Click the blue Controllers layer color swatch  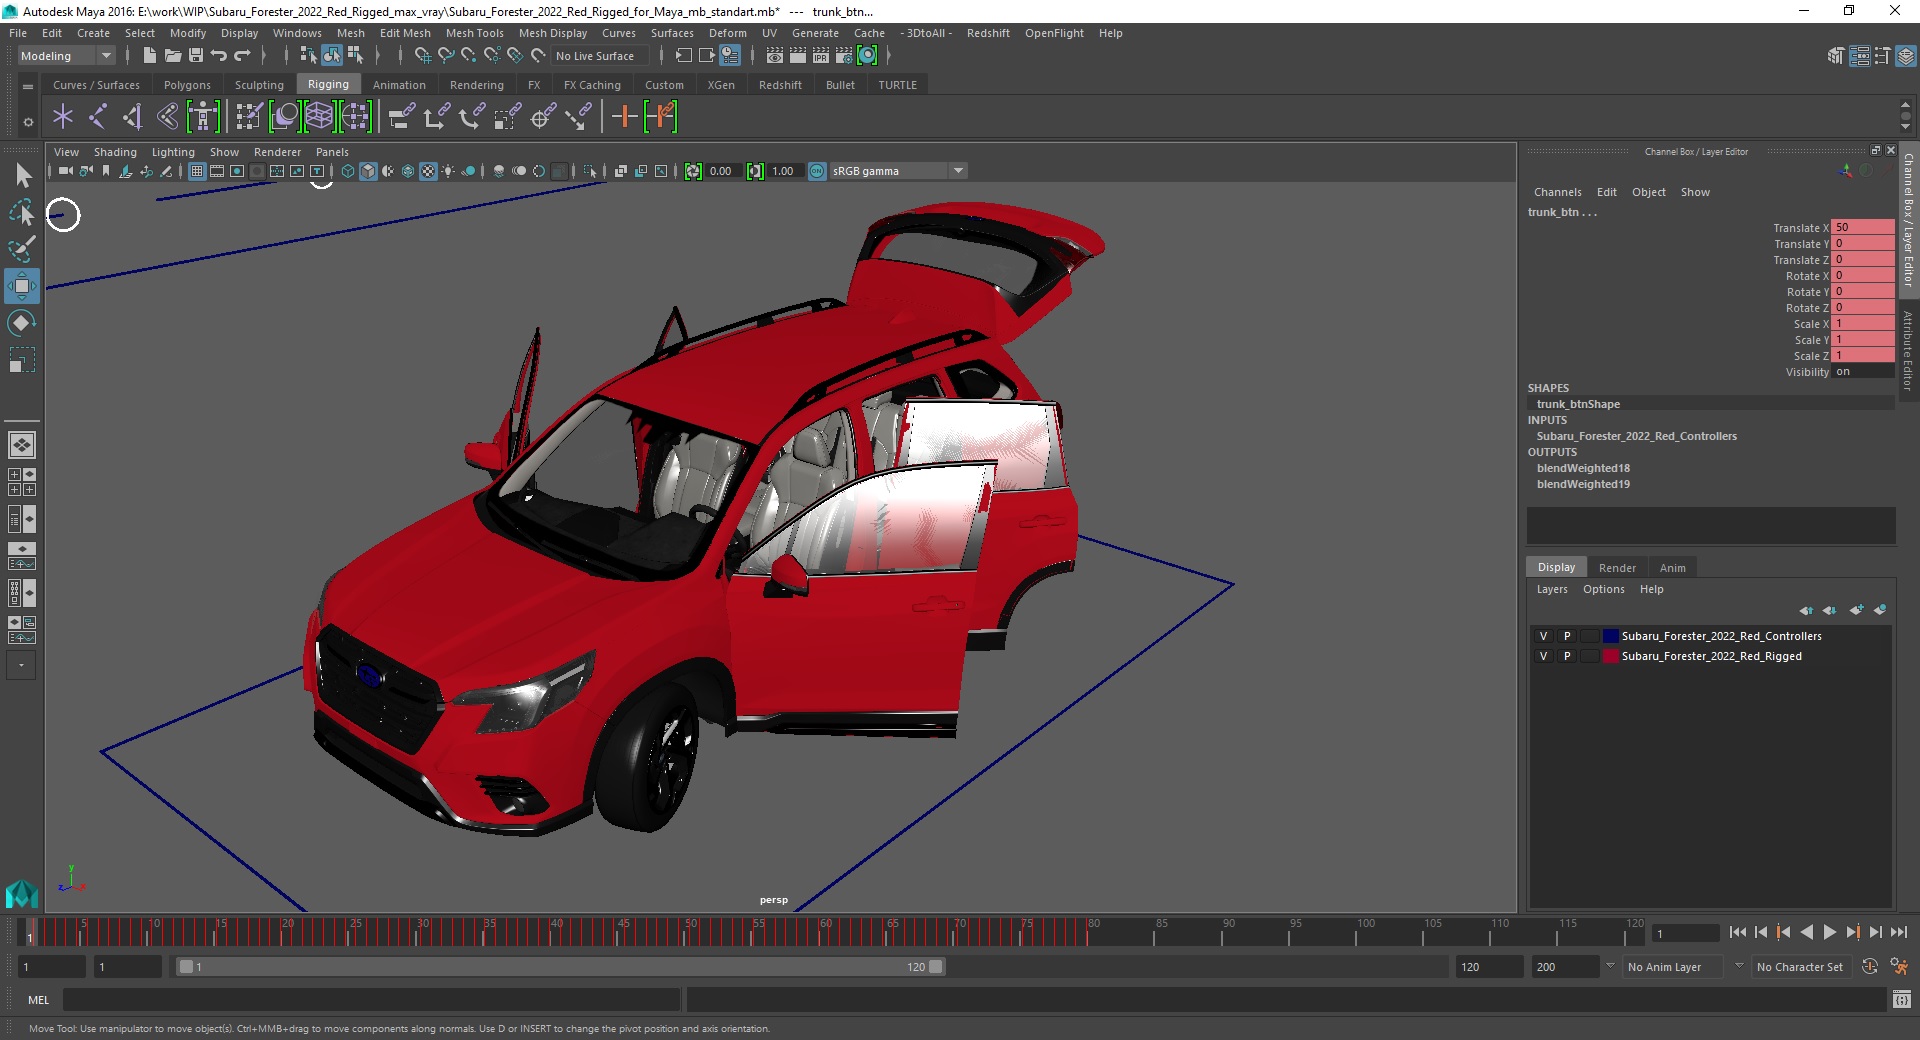(x=1610, y=636)
